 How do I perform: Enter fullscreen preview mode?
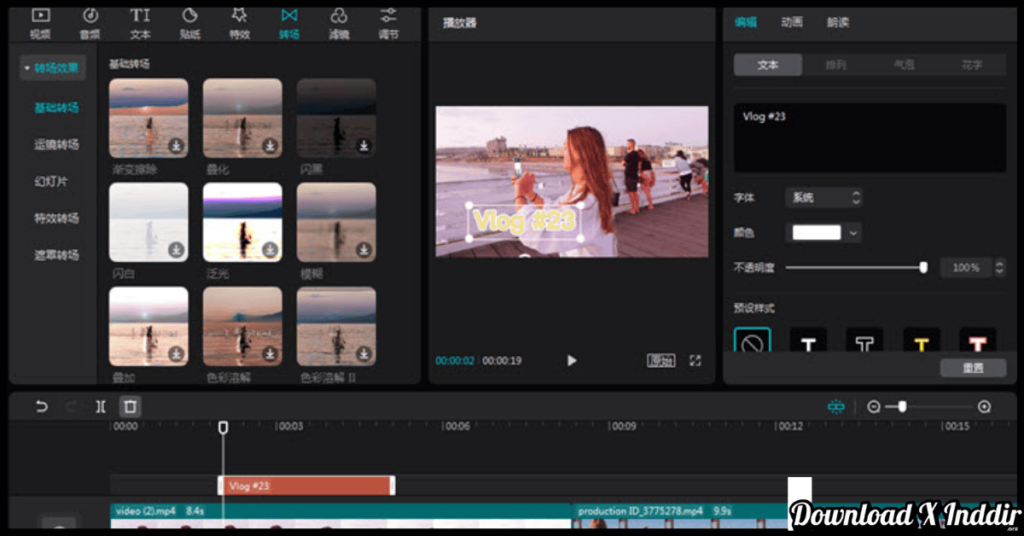695,360
